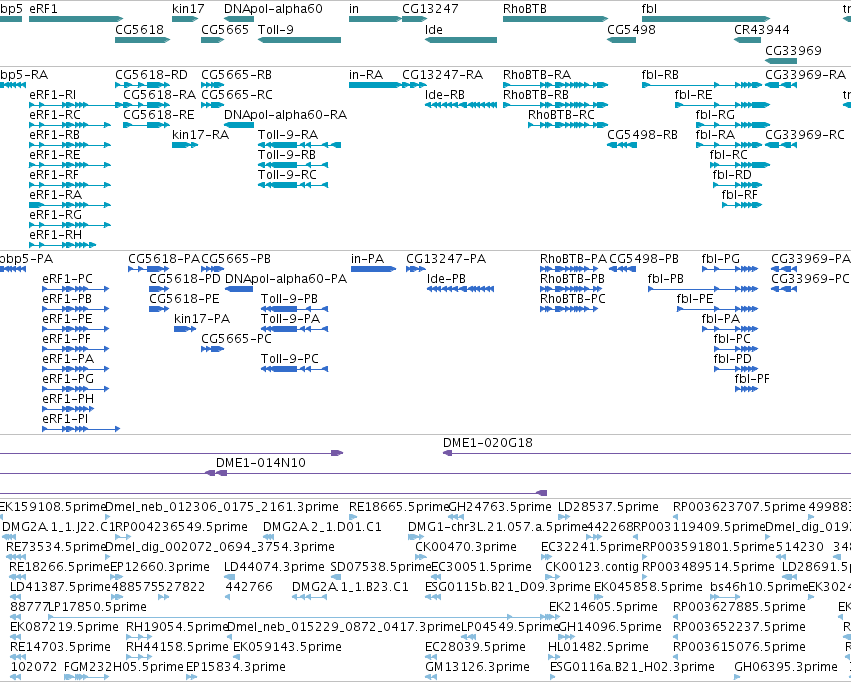This screenshot has width=851, height=682.
Task: Select EST GM13126.3prime
Action: 477,666
